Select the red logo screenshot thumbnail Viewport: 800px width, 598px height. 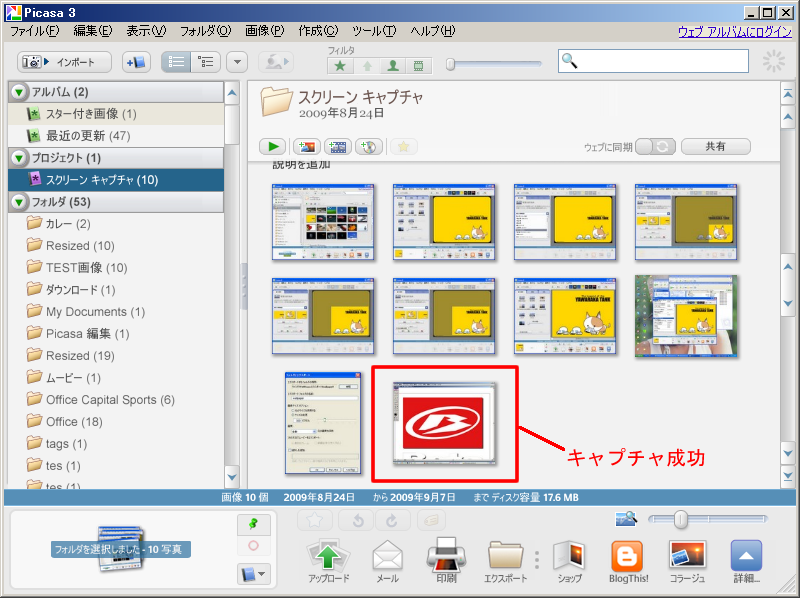click(x=444, y=423)
